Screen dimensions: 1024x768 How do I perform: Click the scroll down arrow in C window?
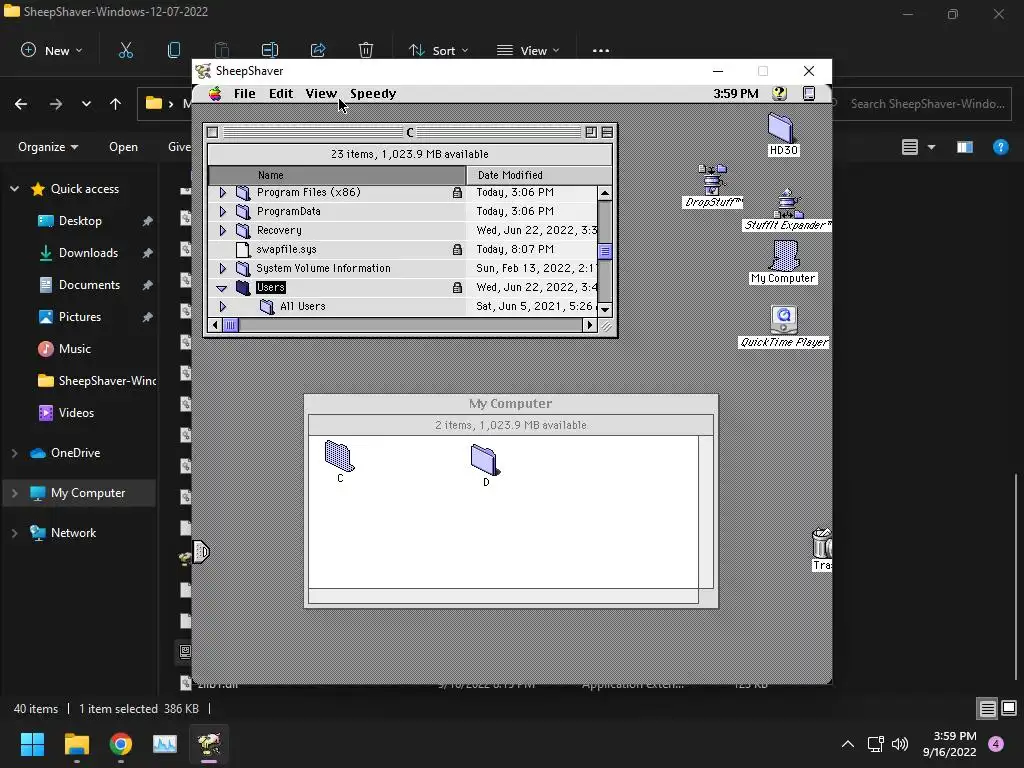tap(605, 310)
